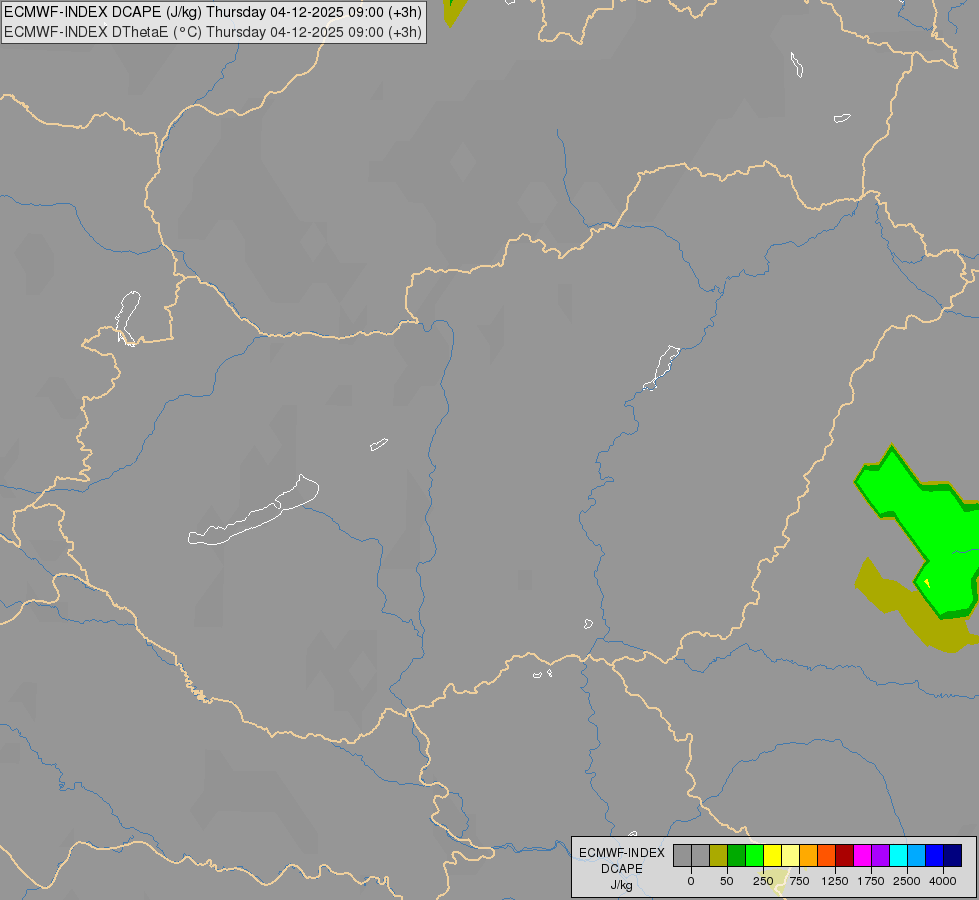Click the tiny yellow spot inside the green area
Screen dimensions: 979x900
927,583
